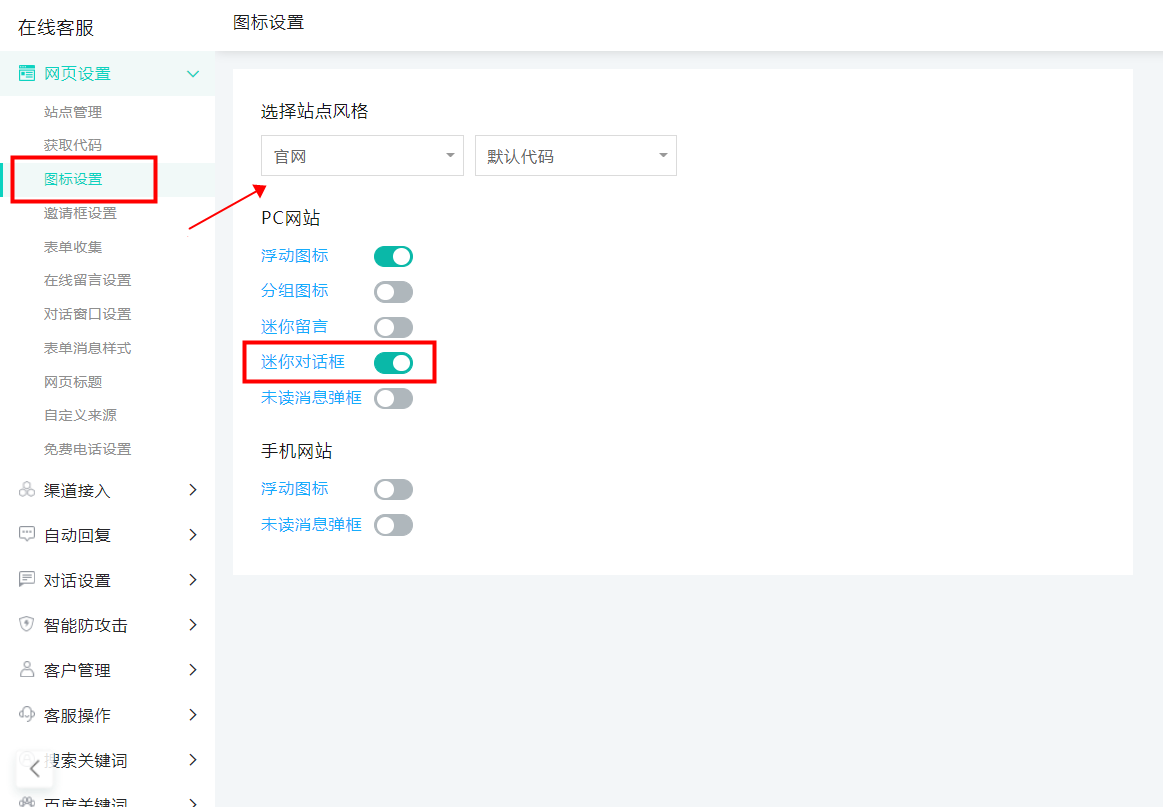Click the 自动回复 chat bubble icon
1163x807 pixels.
tap(27, 535)
